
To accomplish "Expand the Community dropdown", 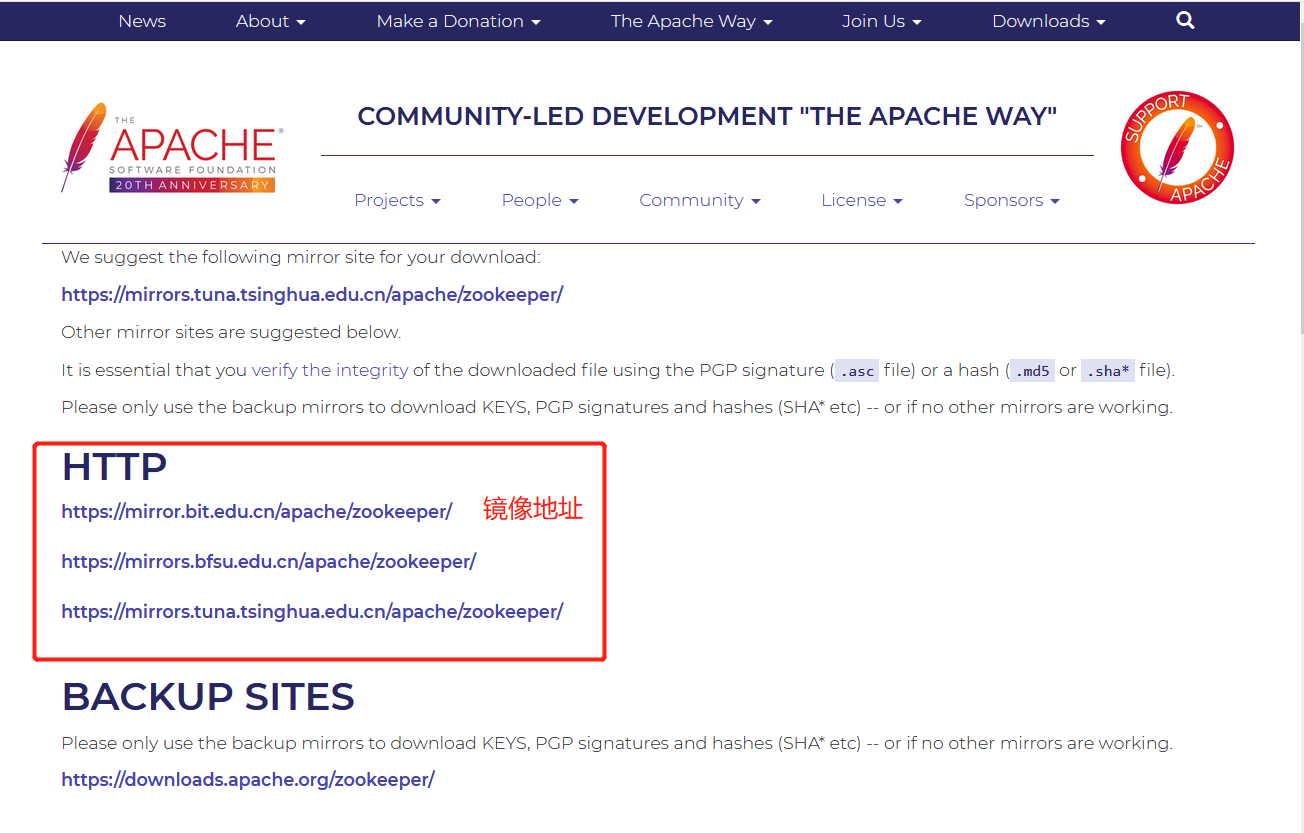I will click(700, 200).
